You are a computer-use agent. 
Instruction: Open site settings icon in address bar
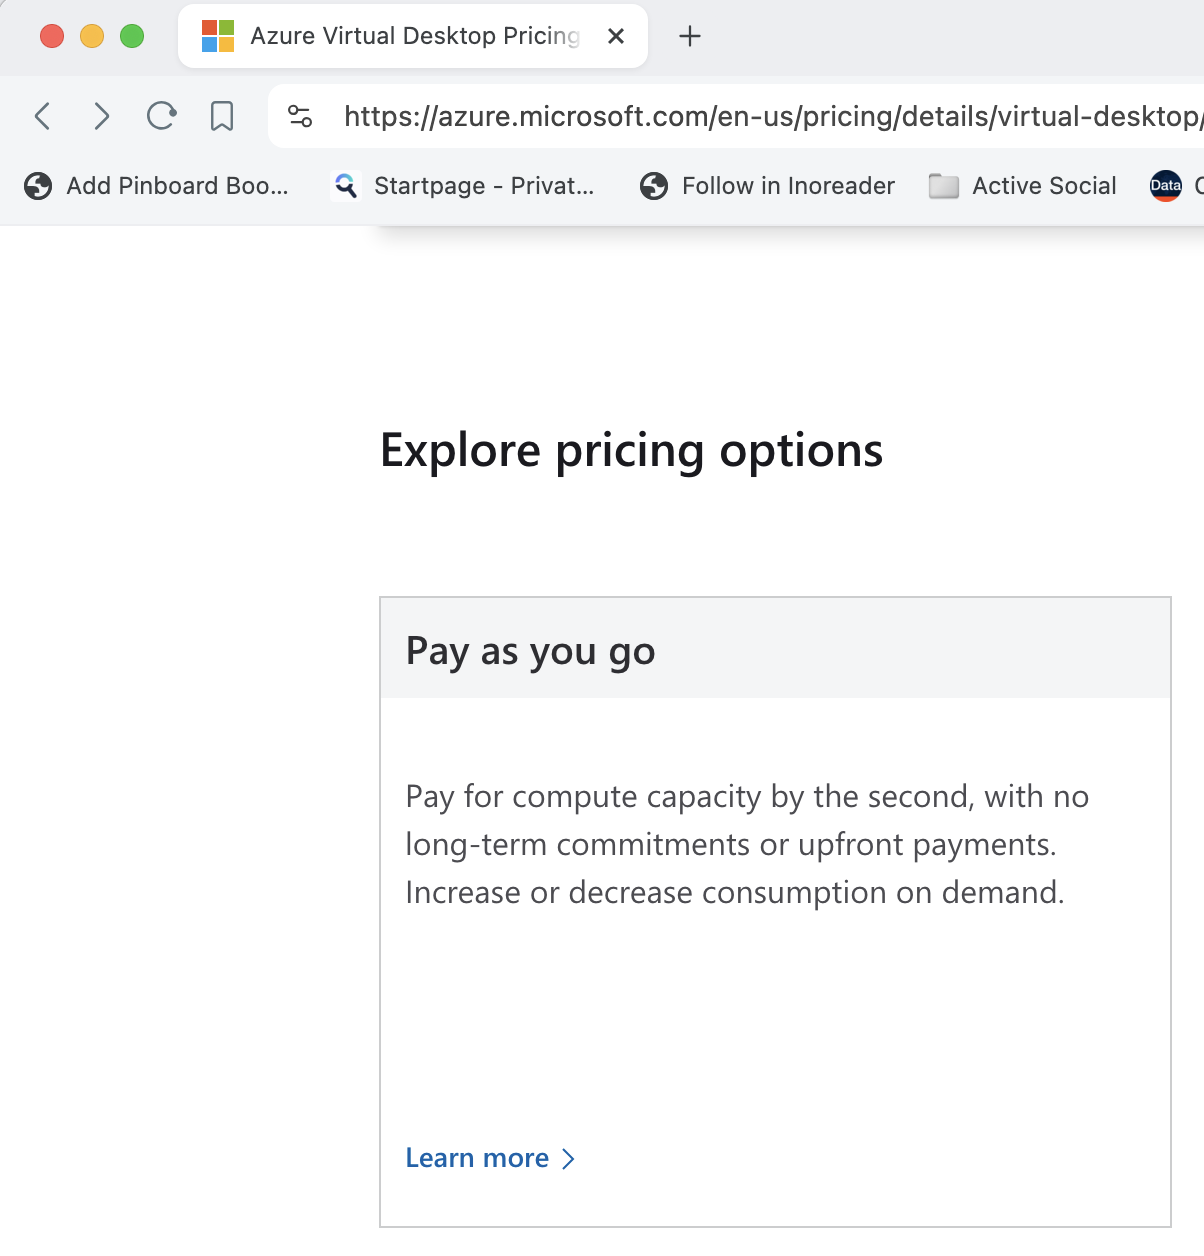coord(300,116)
